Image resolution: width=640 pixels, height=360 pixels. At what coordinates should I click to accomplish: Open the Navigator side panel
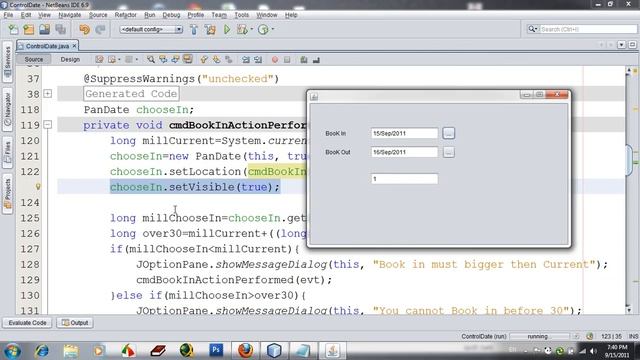[7, 109]
